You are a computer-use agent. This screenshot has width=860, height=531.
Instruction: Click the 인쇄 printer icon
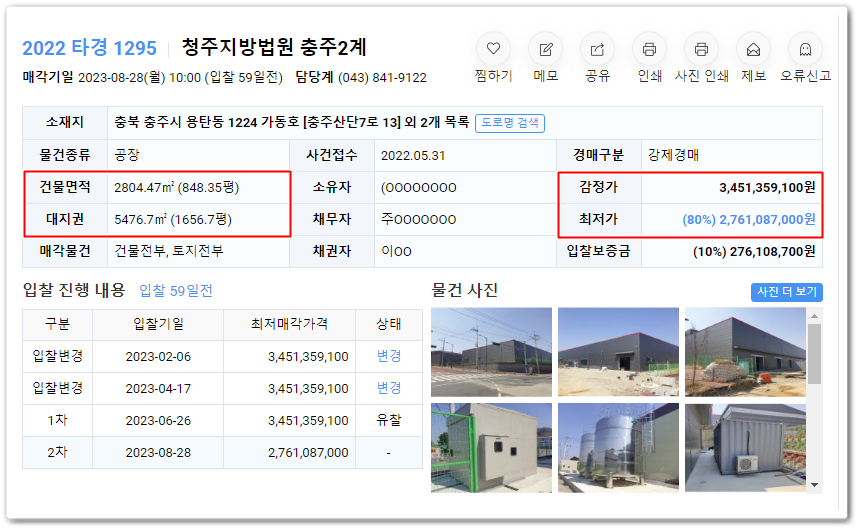(x=649, y=49)
